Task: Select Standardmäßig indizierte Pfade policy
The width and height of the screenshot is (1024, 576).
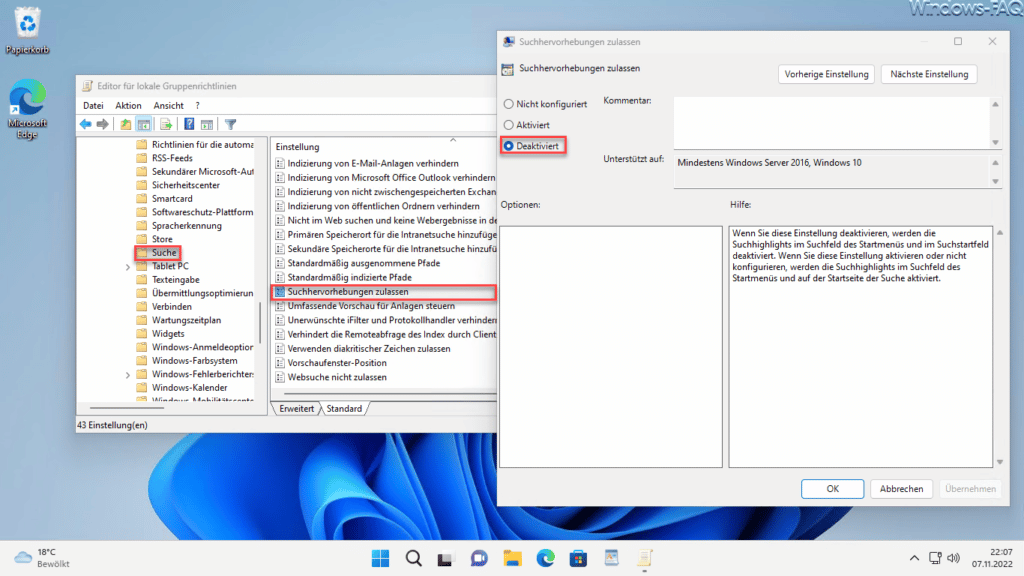Action: point(349,278)
